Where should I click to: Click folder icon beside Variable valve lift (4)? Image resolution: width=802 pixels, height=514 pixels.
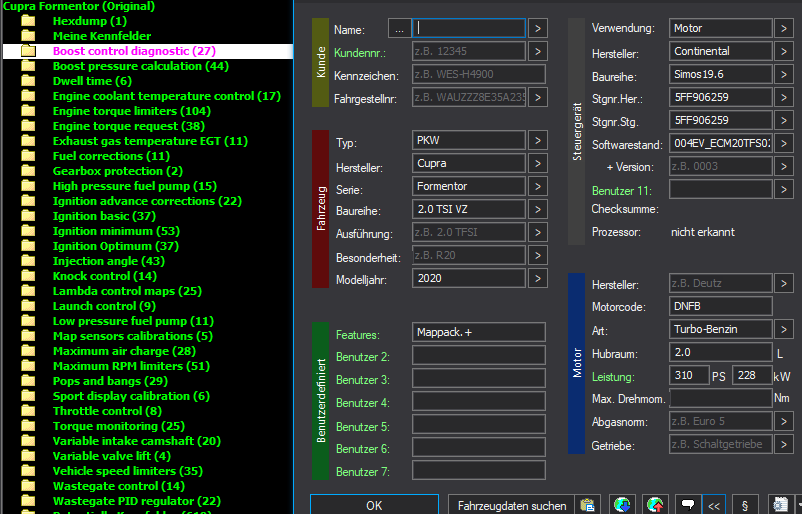point(28,456)
